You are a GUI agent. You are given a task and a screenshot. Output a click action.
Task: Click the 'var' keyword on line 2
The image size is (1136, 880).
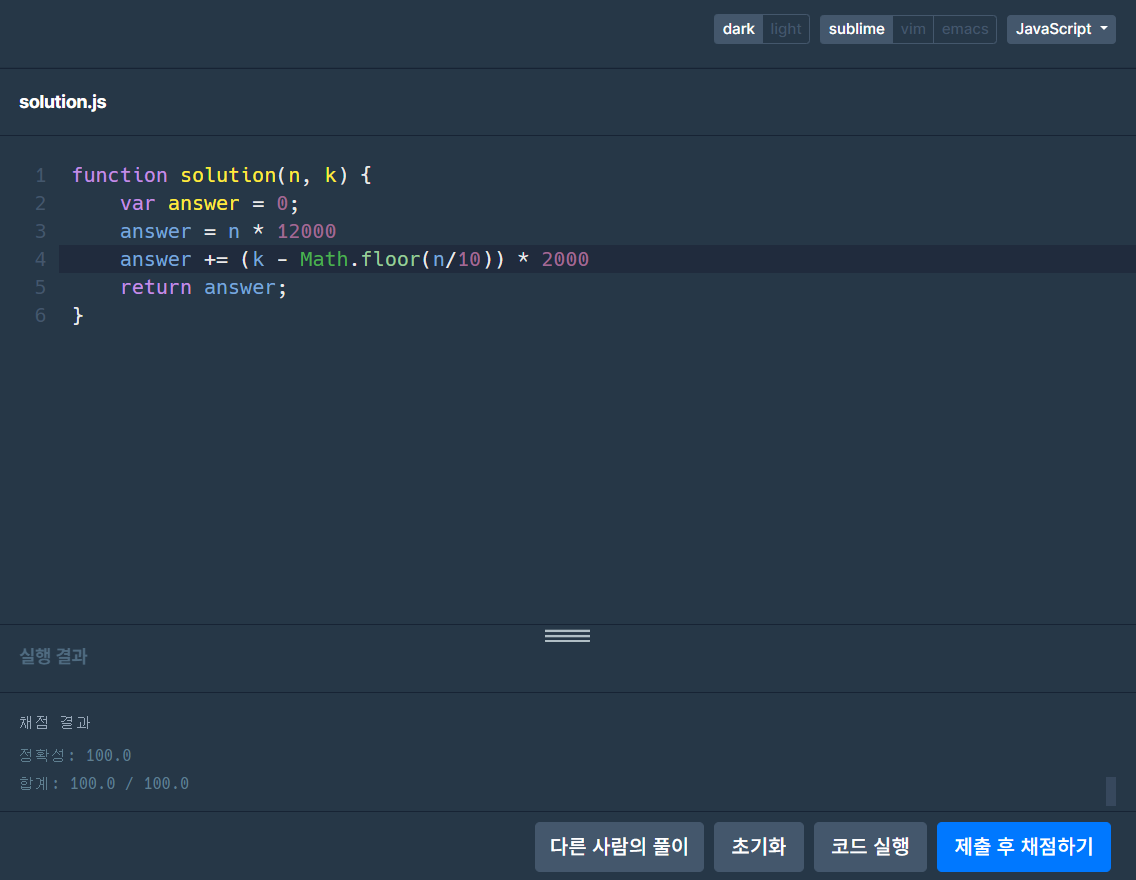pyautogui.click(x=138, y=204)
